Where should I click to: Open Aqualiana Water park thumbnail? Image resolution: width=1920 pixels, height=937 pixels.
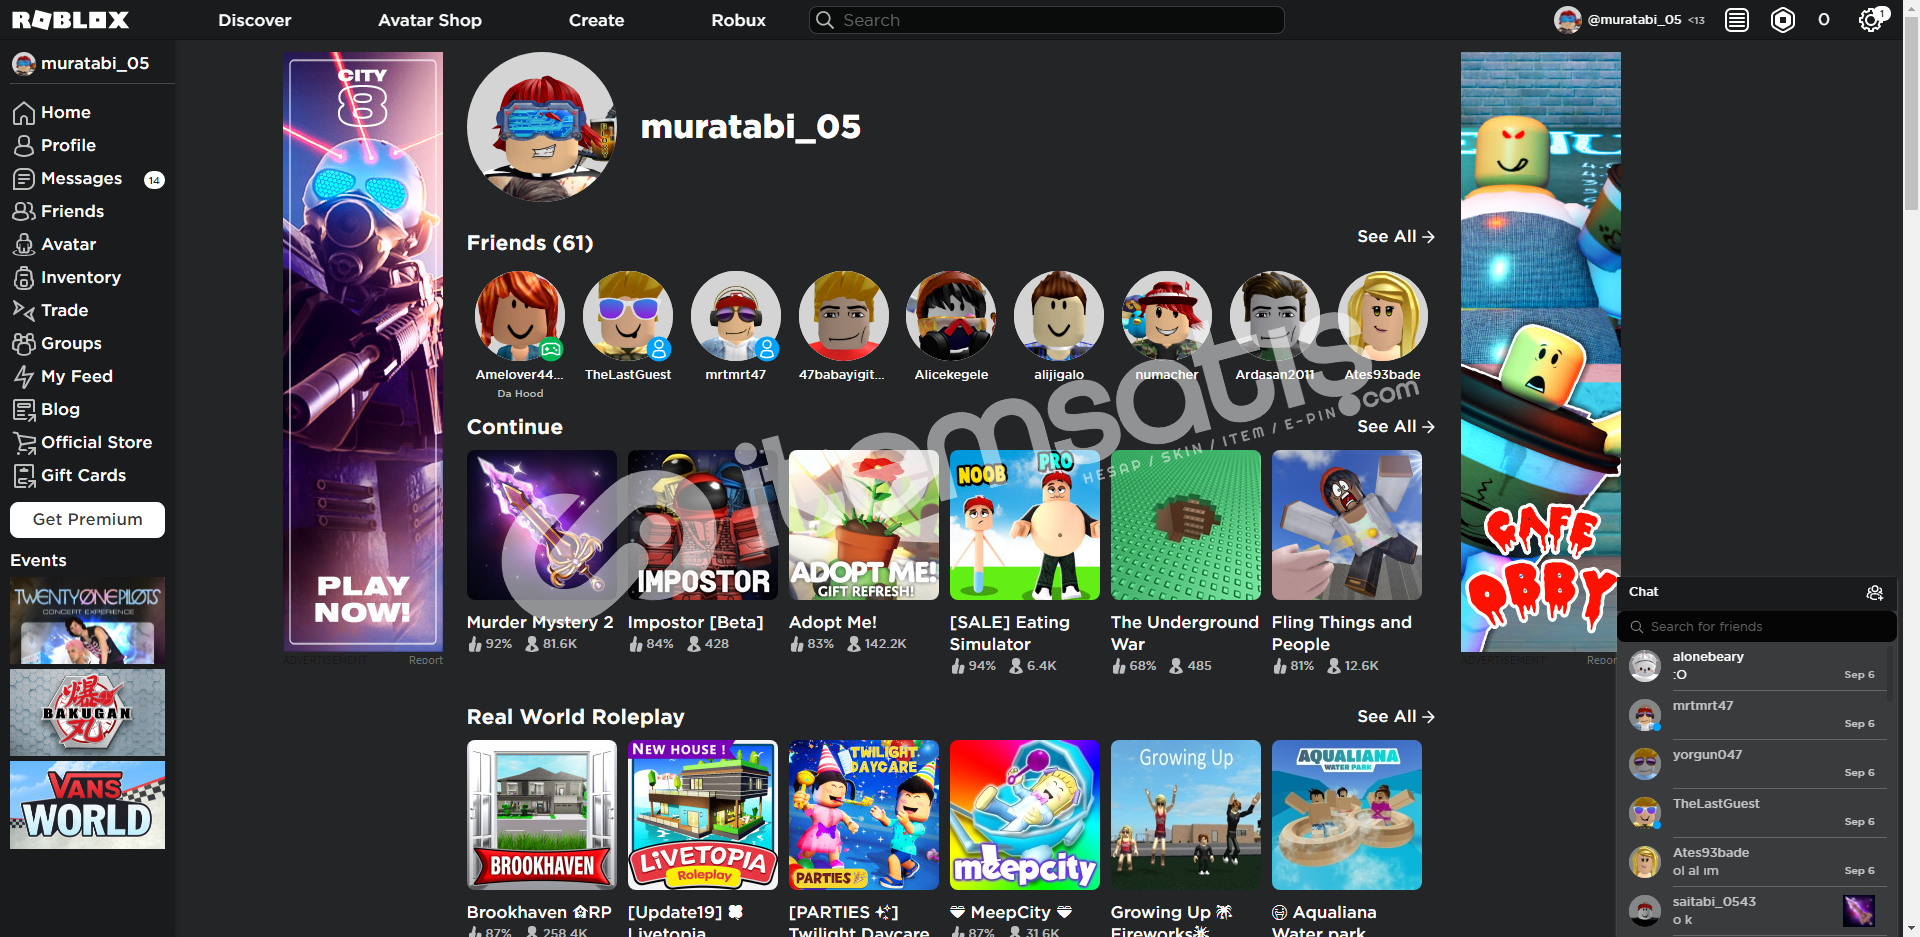(x=1347, y=815)
